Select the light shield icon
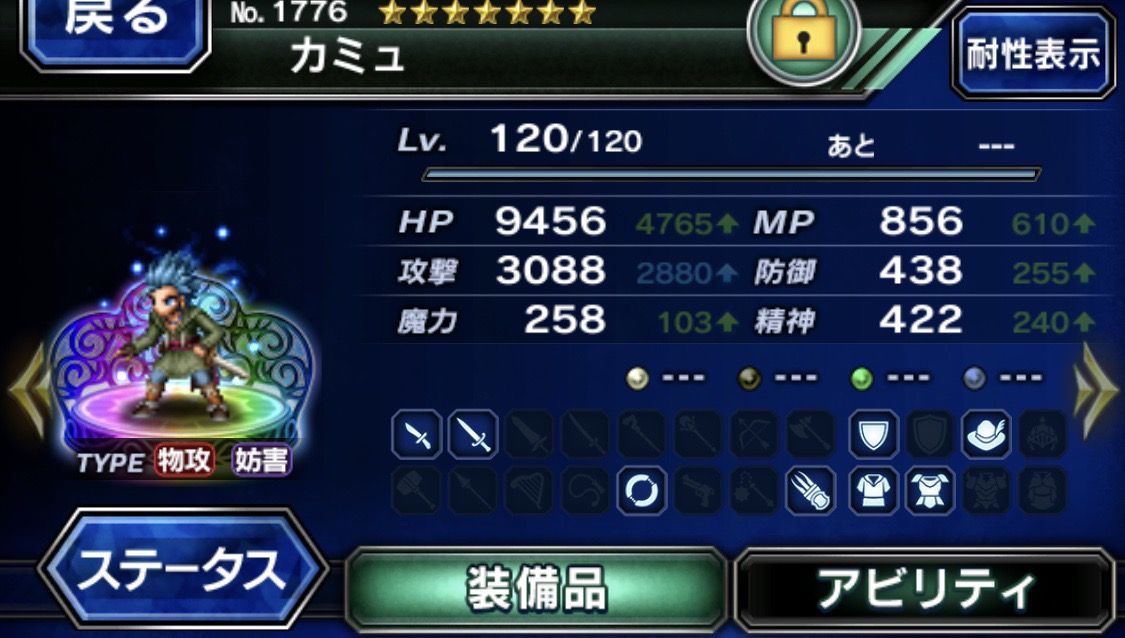Image resolution: width=1125 pixels, height=638 pixels. click(873, 434)
